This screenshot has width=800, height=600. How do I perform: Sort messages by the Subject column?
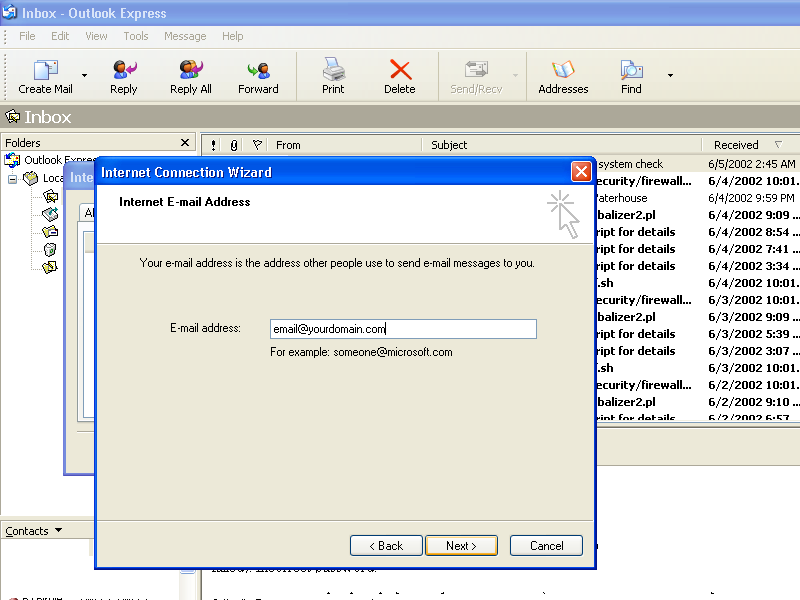click(561, 145)
